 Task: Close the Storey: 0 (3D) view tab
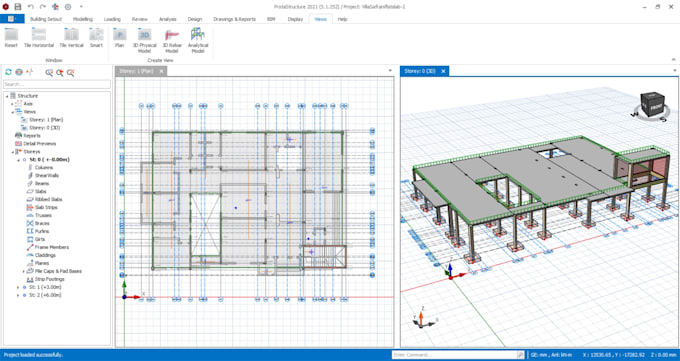443,71
